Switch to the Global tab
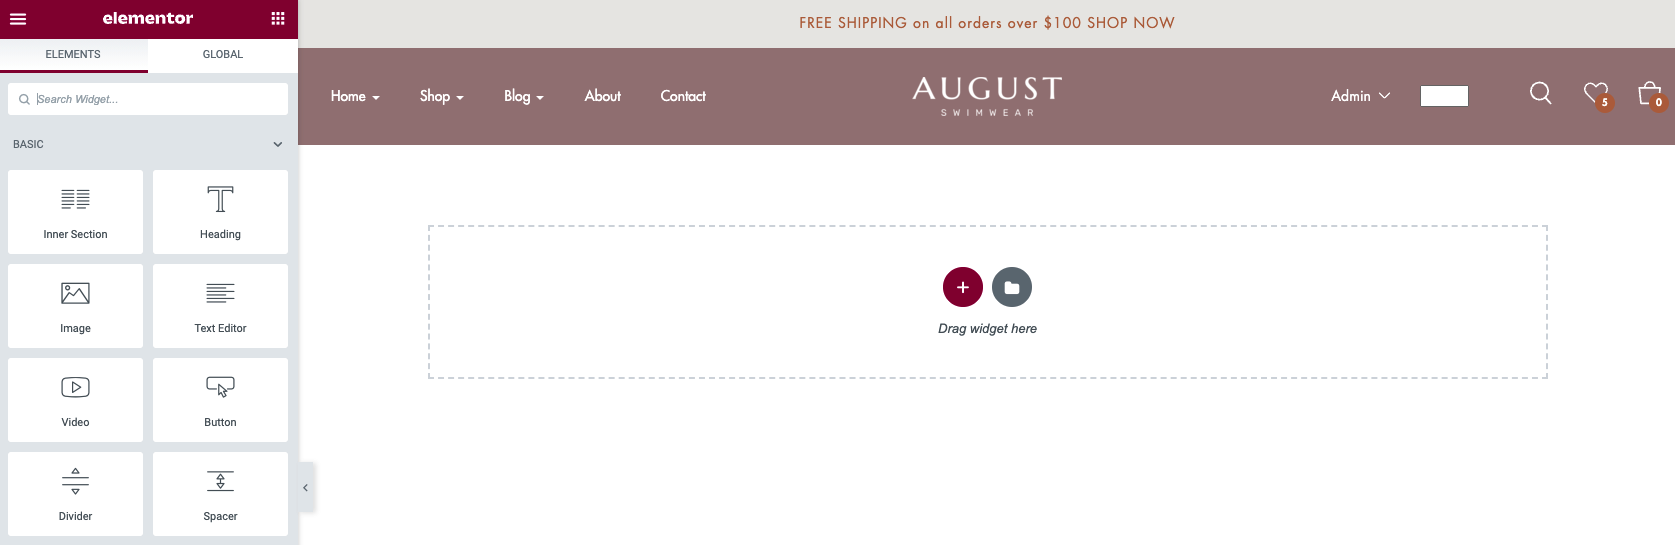Image resolution: width=1675 pixels, height=545 pixels. click(223, 55)
